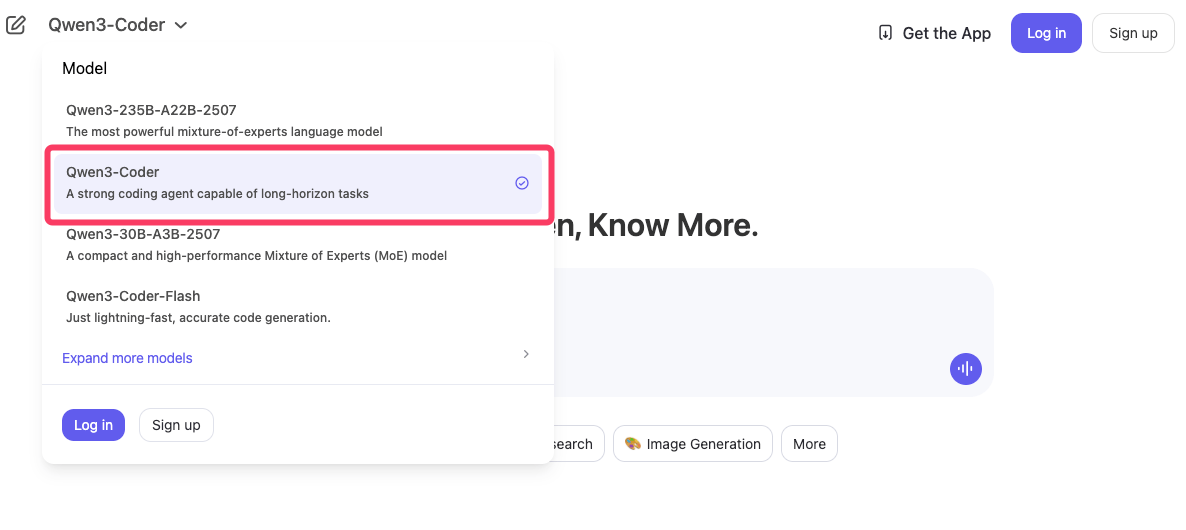Image resolution: width=1186 pixels, height=530 pixels.
Task: Open the Expand more models link
Action: (x=127, y=358)
